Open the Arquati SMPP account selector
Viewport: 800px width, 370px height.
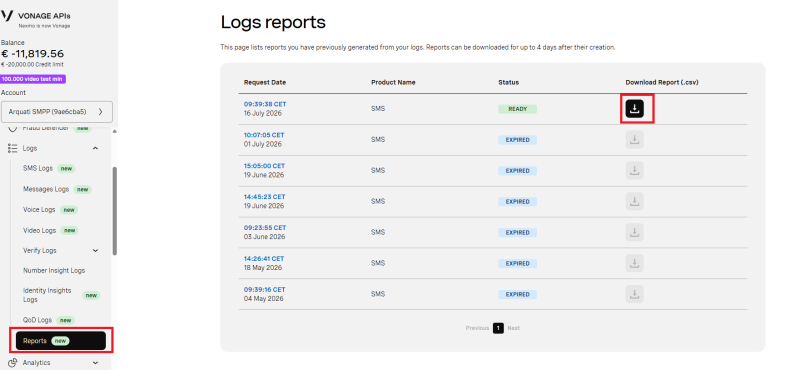pyautogui.click(x=57, y=112)
